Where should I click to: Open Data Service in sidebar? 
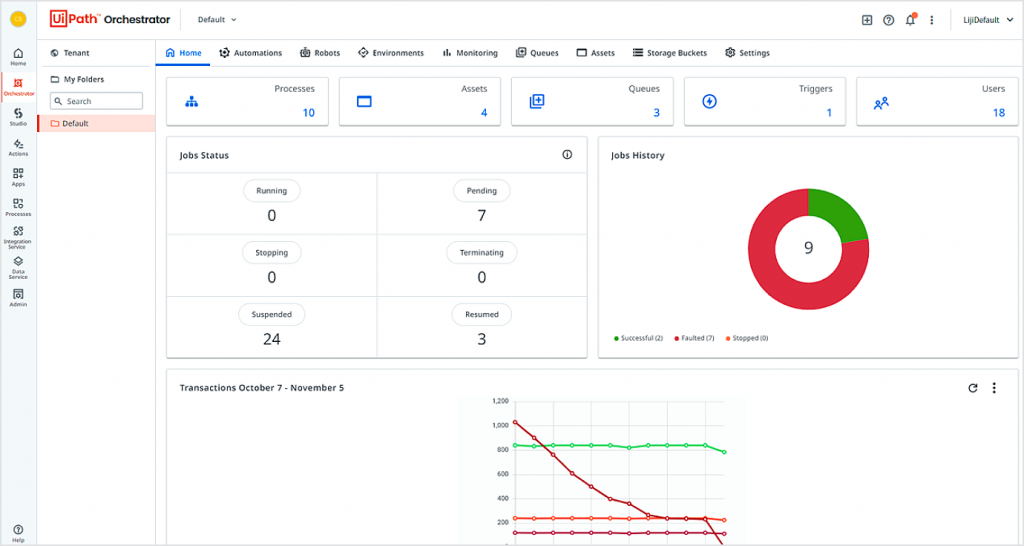click(18, 267)
